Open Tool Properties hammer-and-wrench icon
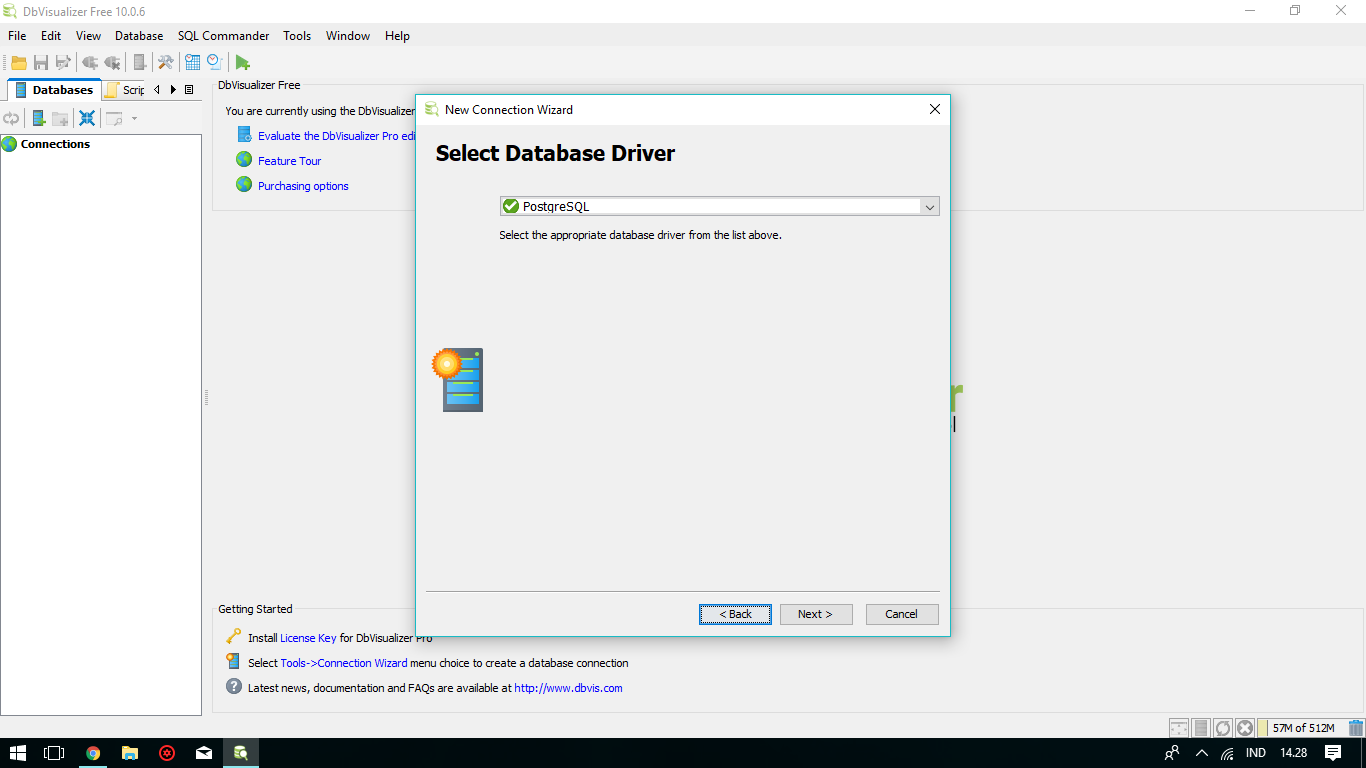 [x=166, y=62]
